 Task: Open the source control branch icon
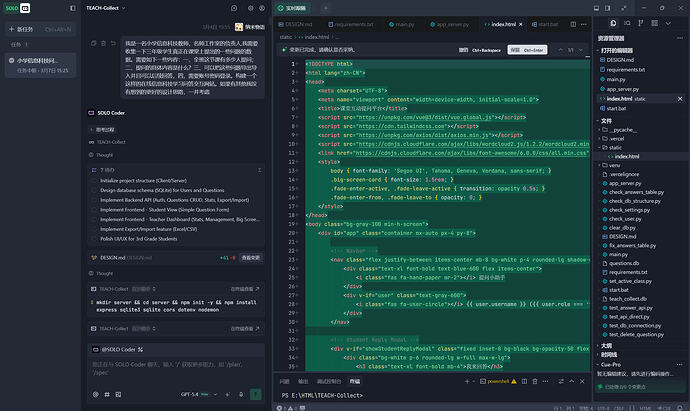pos(640,23)
